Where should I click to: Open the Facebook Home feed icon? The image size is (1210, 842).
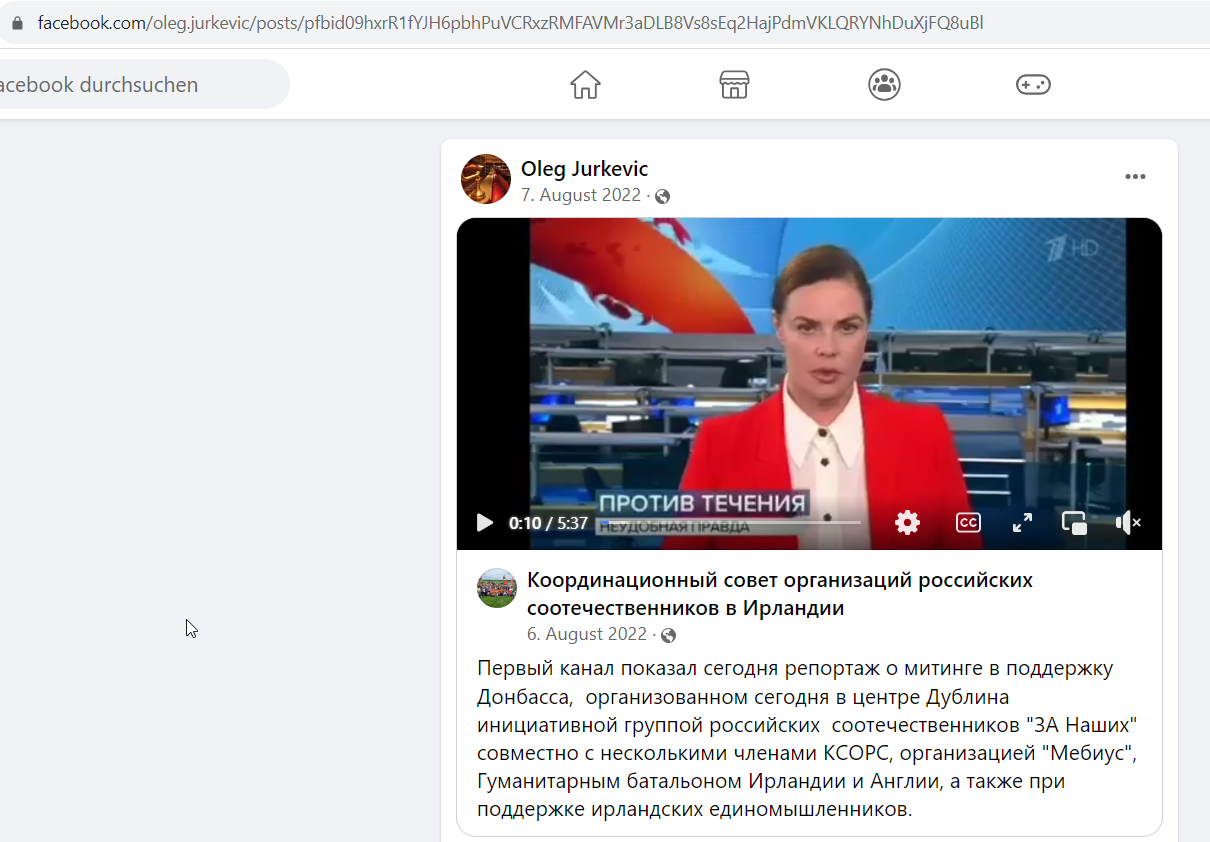pyautogui.click(x=585, y=85)
